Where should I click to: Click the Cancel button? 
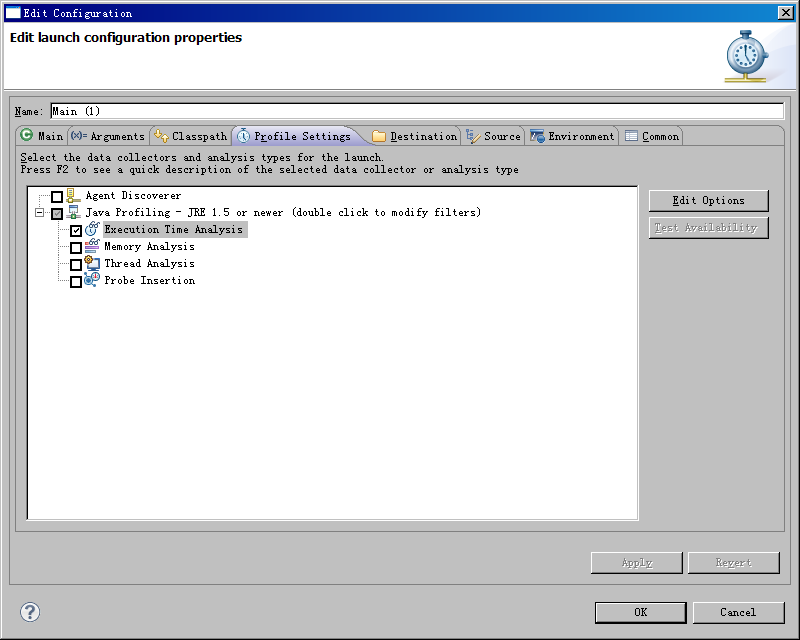[x=738, y=612]
